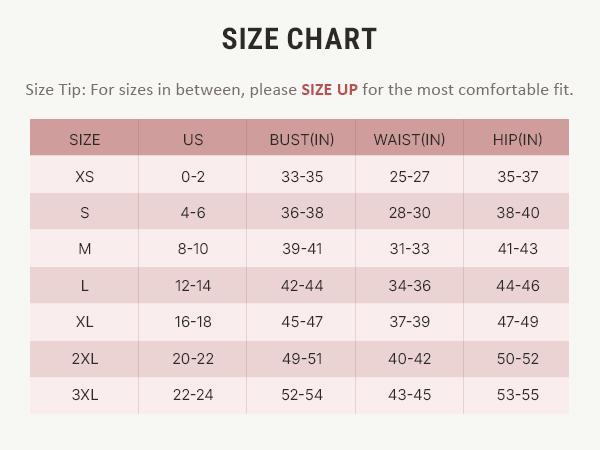
Task: Click the HIP(IN) column header
Action: (x=517, y=140)
